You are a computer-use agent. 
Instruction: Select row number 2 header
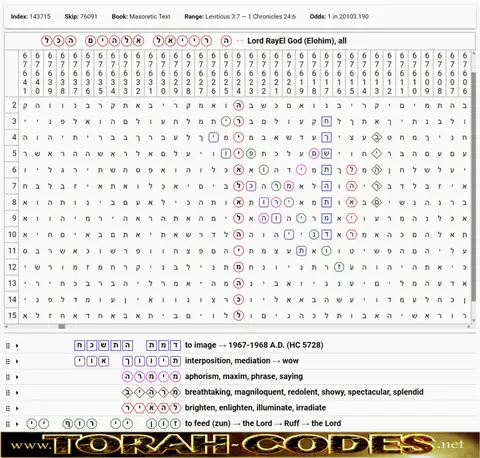pyautogui.click(x=12, y=106)
